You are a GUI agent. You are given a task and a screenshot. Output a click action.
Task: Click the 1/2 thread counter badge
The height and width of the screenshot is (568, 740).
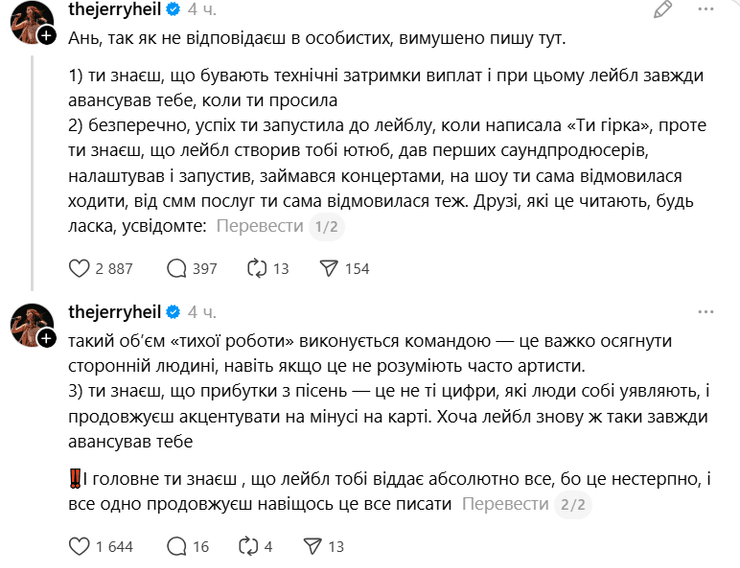pyautogui.click(x=327, y=227)
